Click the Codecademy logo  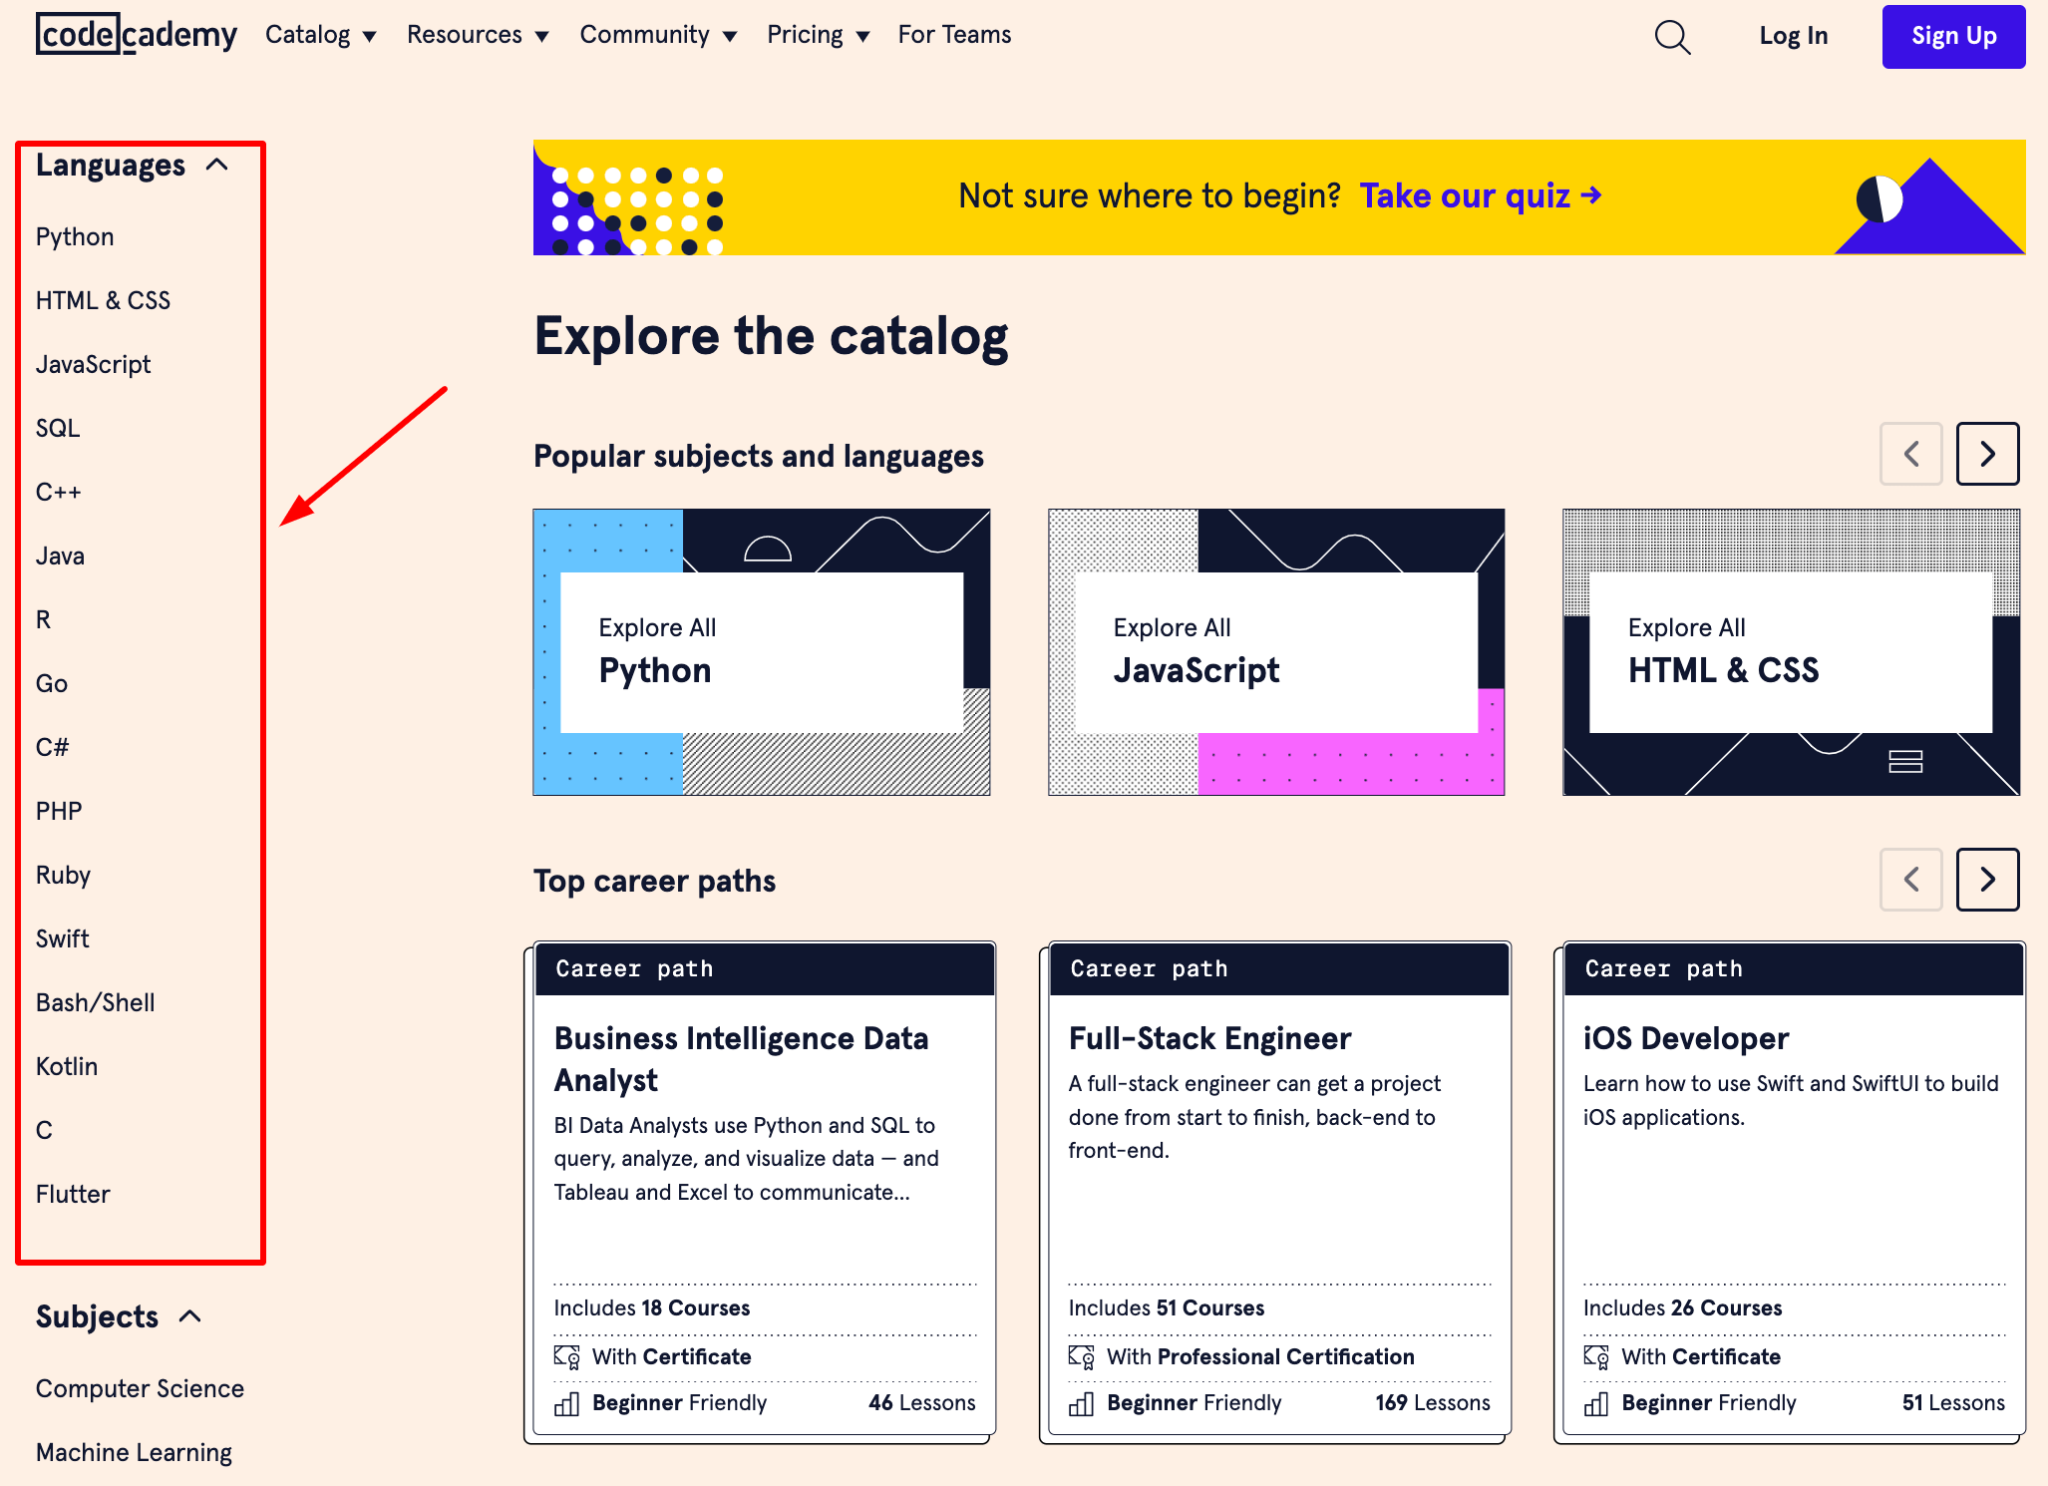[135, 34]
